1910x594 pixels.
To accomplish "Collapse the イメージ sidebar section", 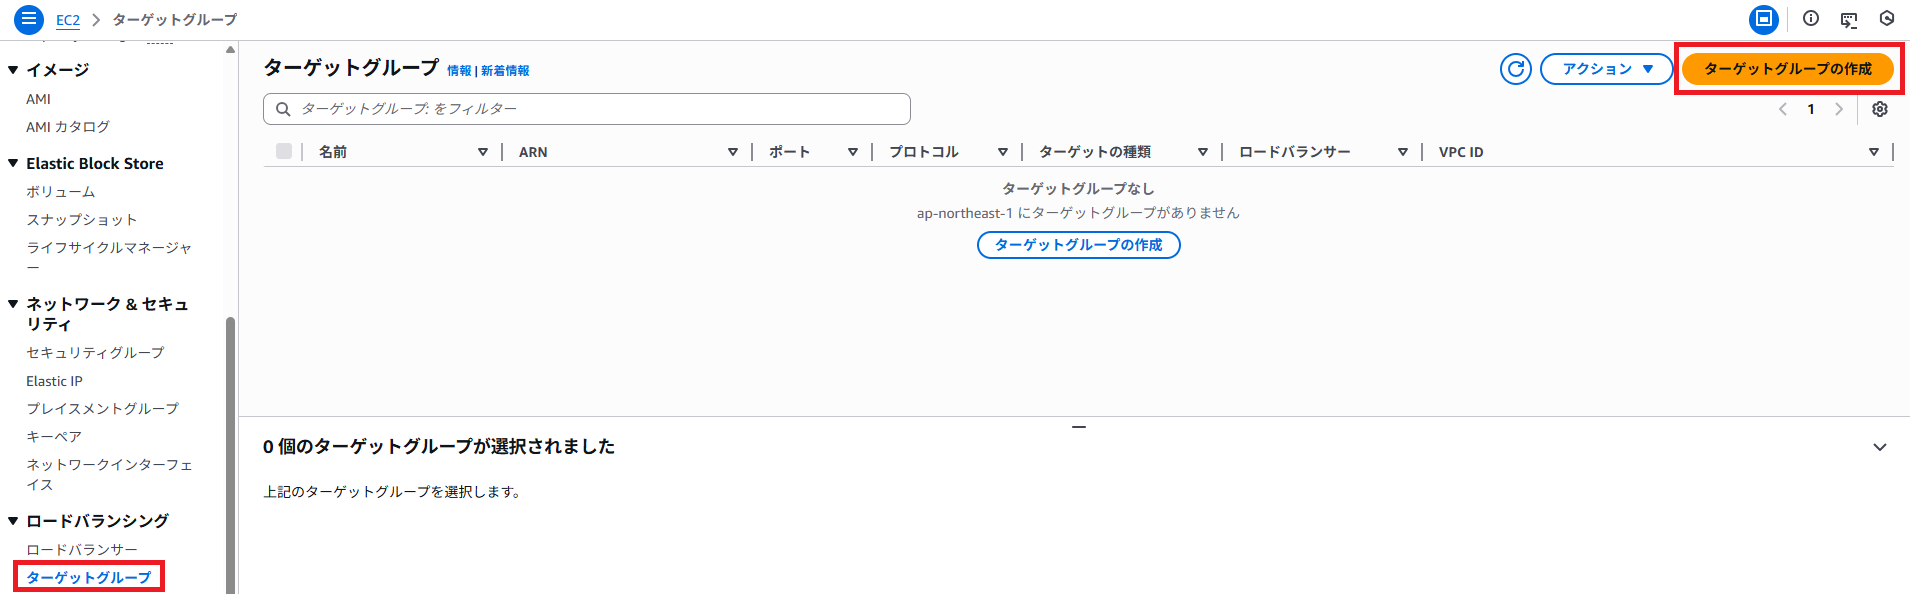I will 13,70.
